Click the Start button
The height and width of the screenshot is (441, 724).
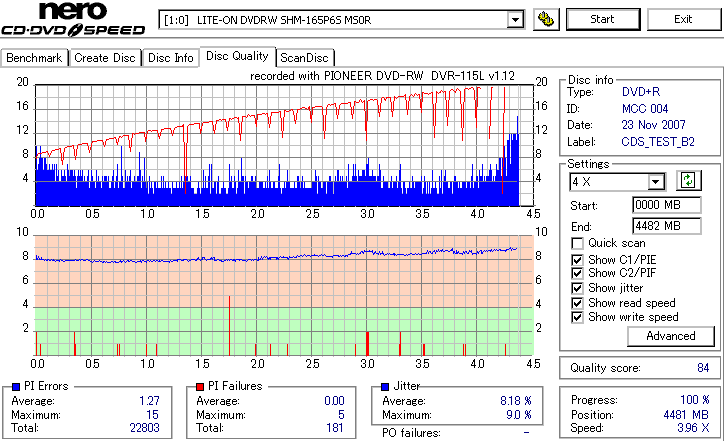coord(603,19)
